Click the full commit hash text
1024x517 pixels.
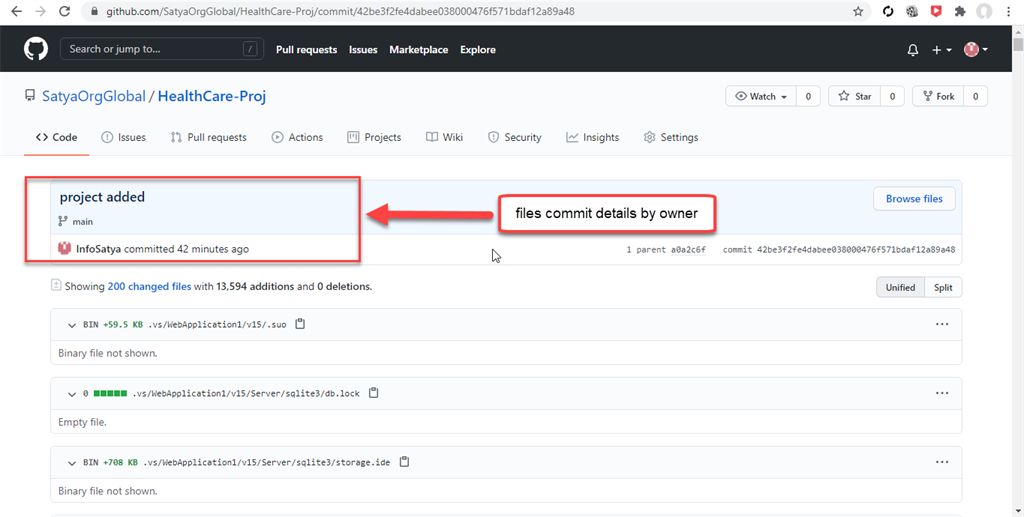coord(856,249)
